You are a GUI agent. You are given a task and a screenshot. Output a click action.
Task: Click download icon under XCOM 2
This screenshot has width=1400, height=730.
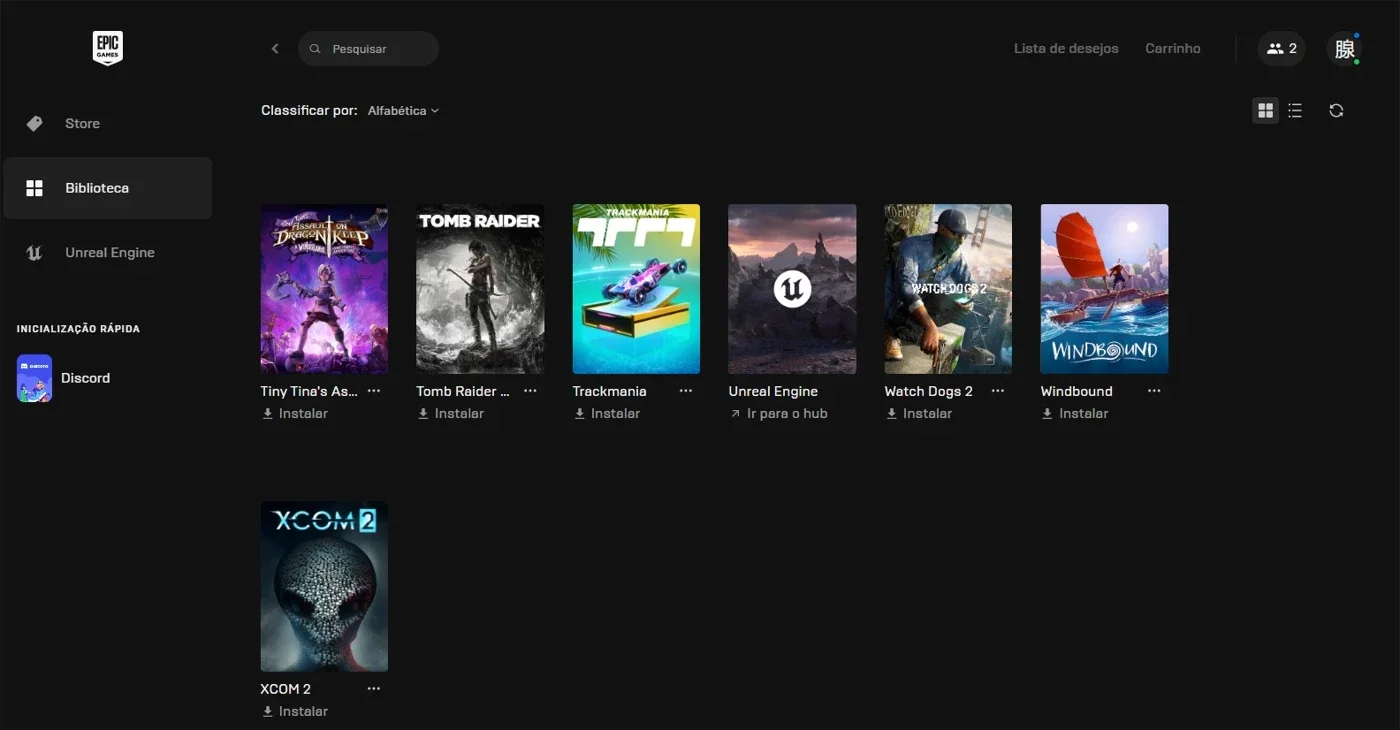coord(267,712)
